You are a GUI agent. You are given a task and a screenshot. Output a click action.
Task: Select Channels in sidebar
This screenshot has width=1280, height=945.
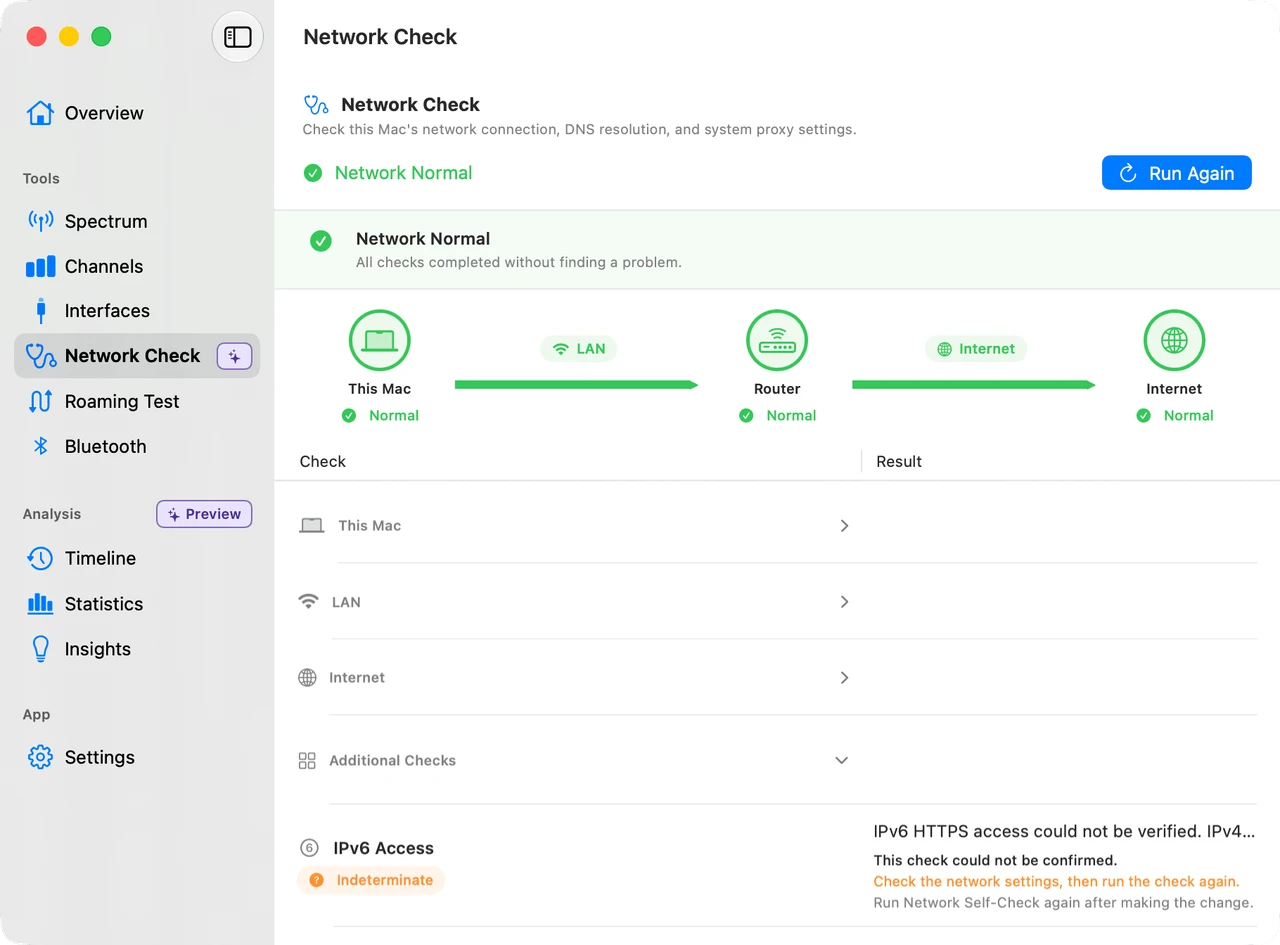point(104,266)
